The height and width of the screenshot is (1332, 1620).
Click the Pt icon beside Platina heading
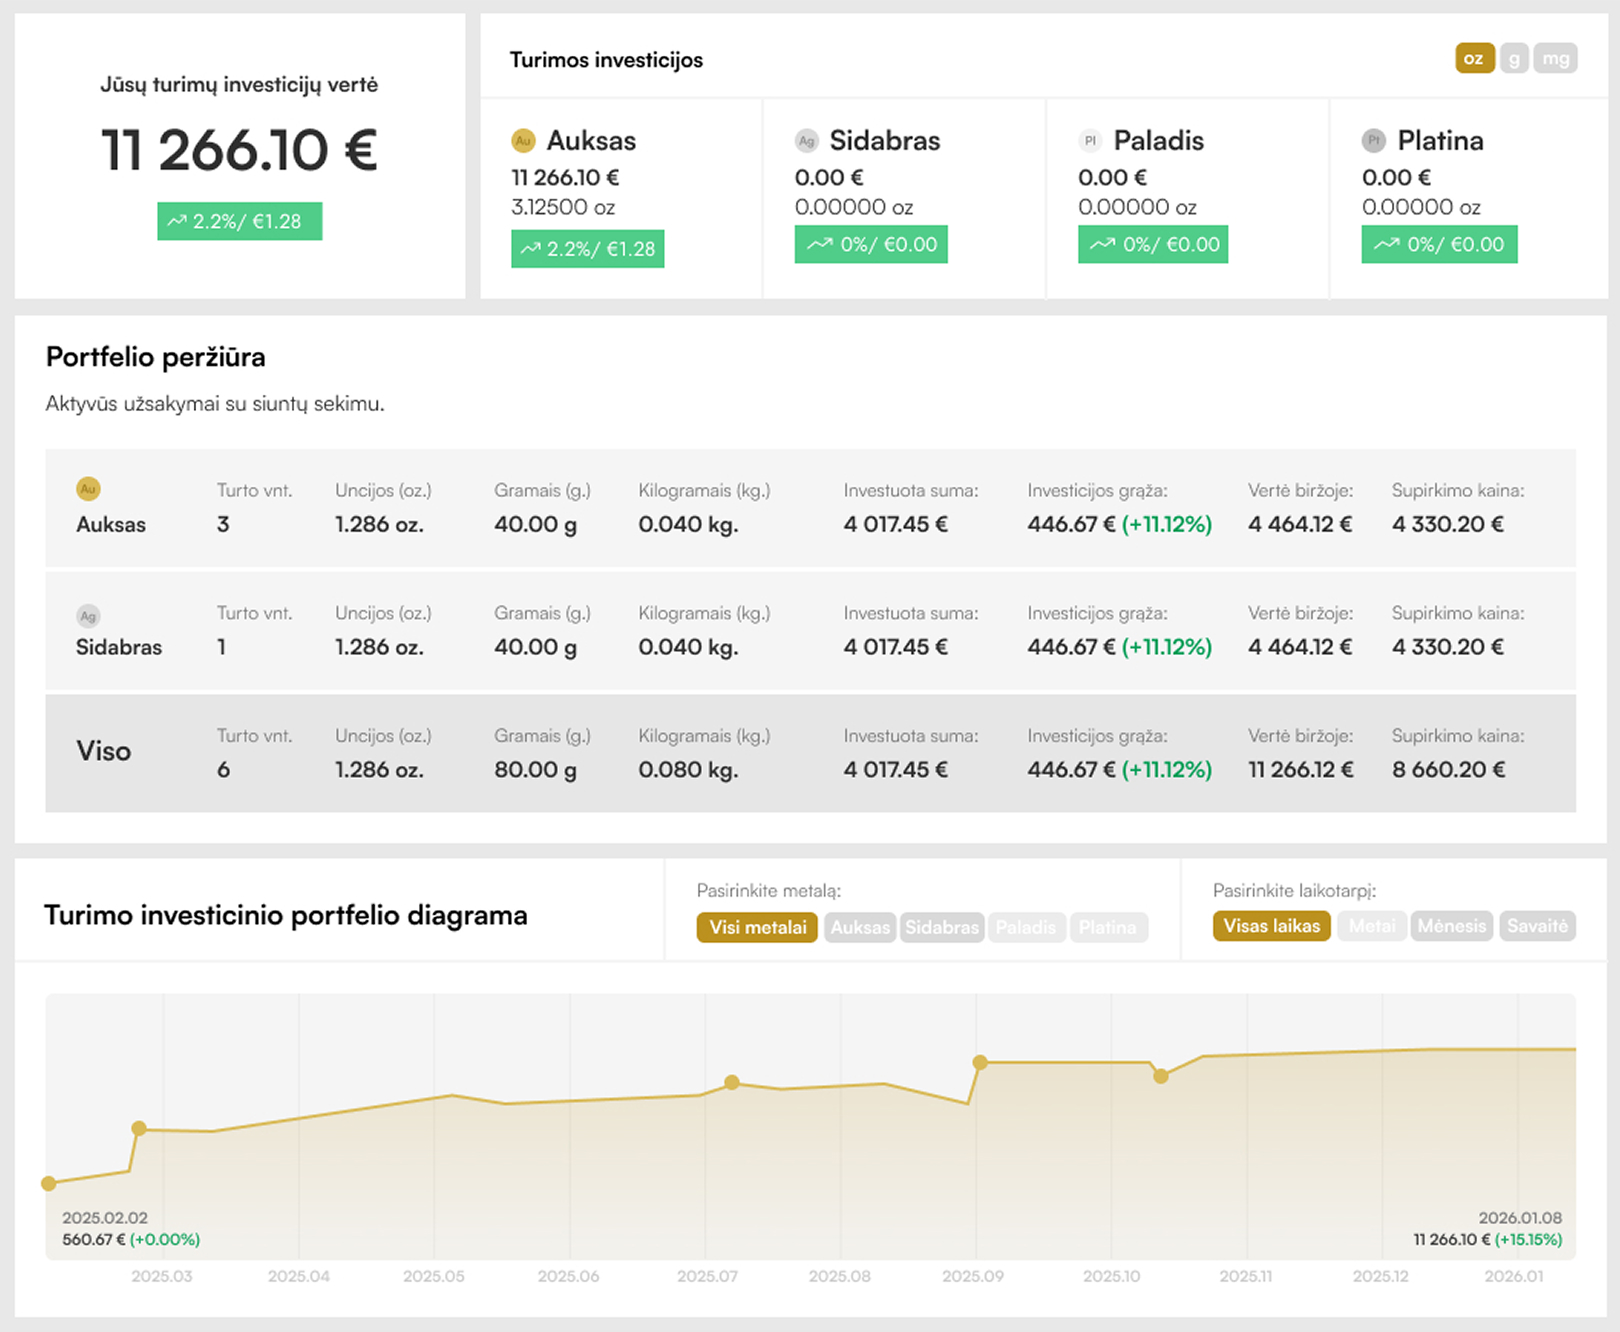1374,141
